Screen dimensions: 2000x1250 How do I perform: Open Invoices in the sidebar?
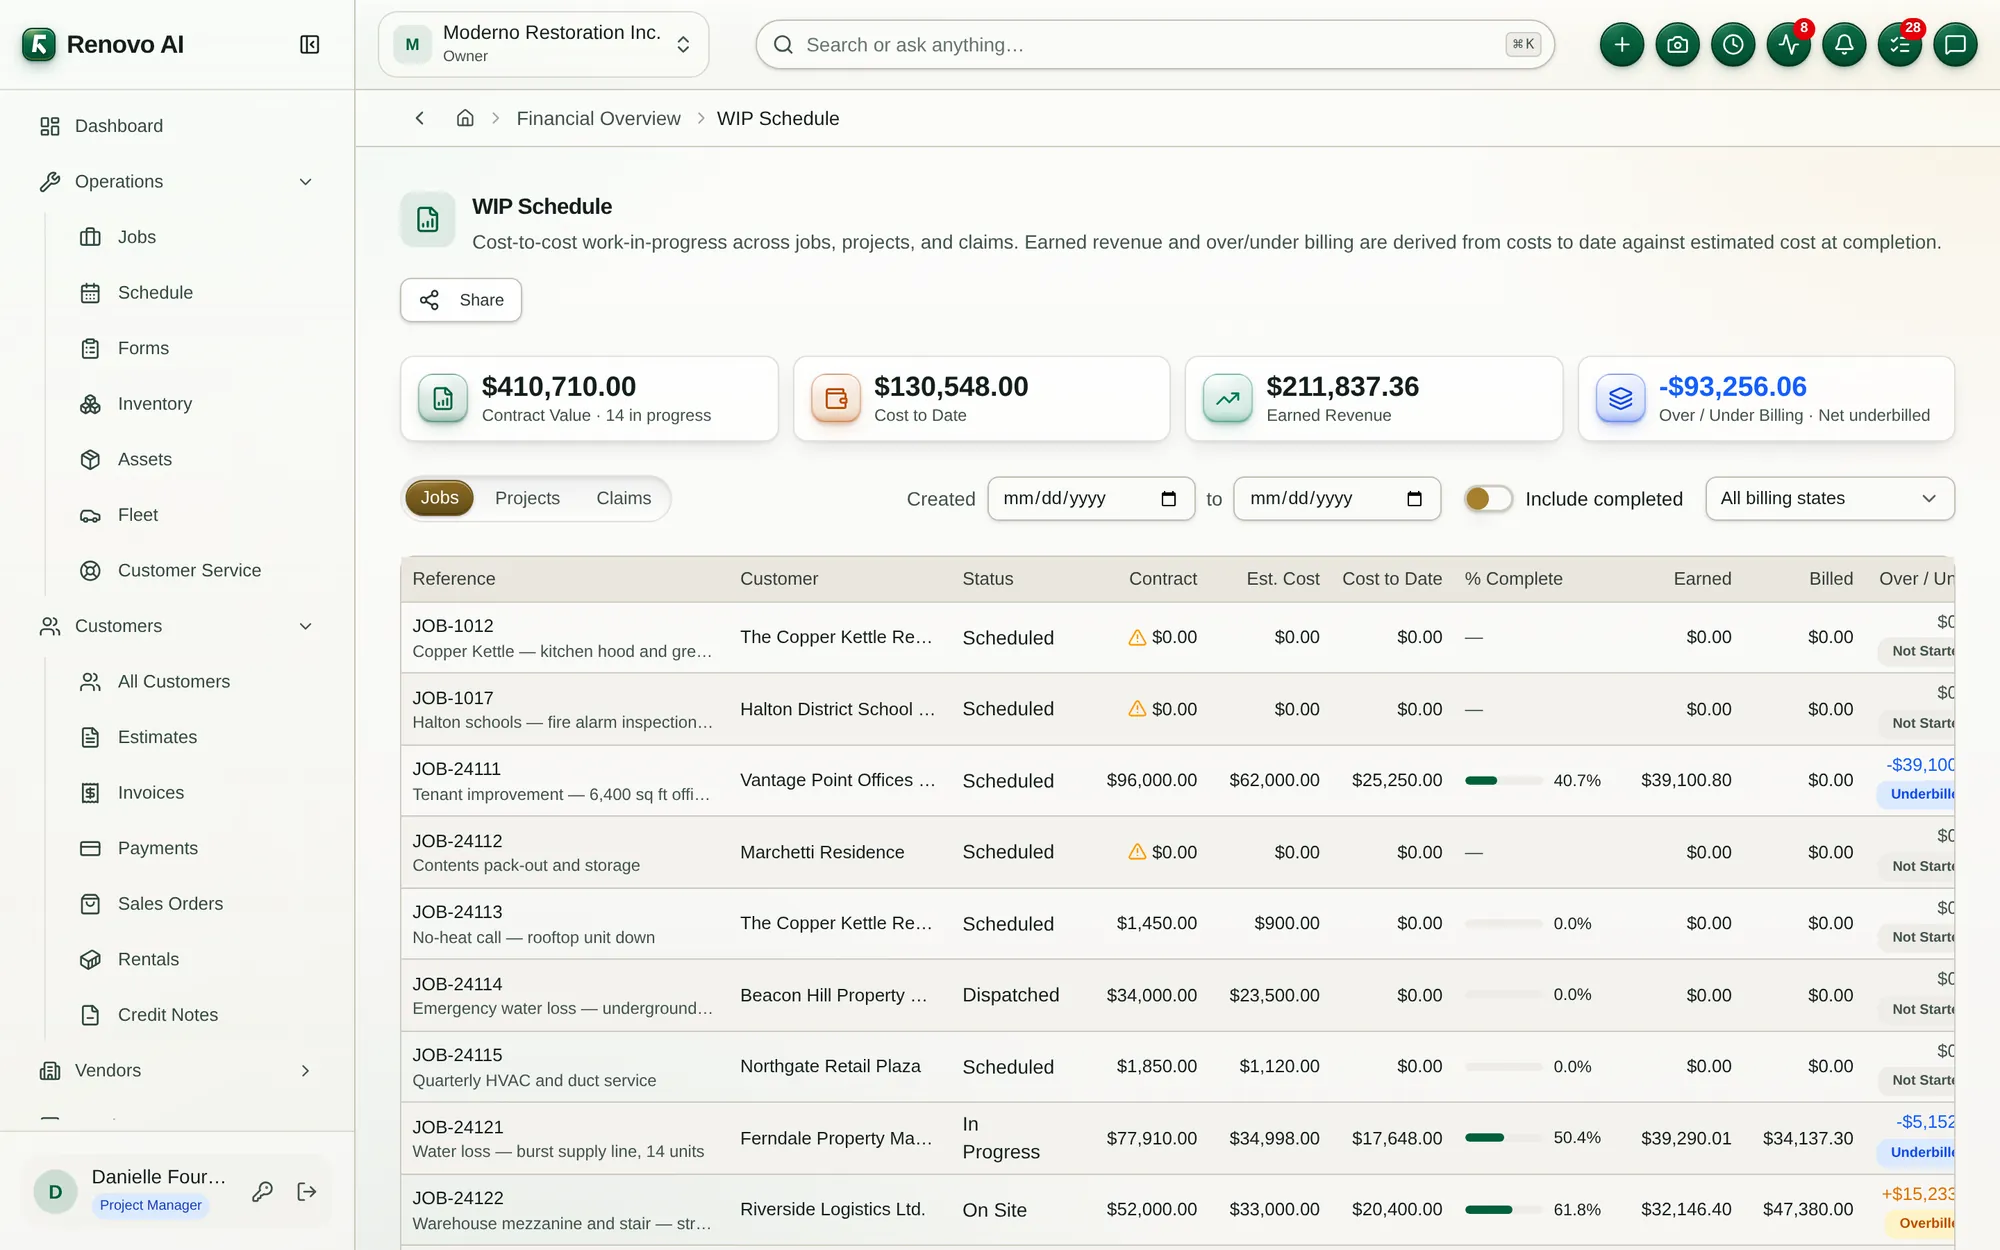[x=197, y=792]
